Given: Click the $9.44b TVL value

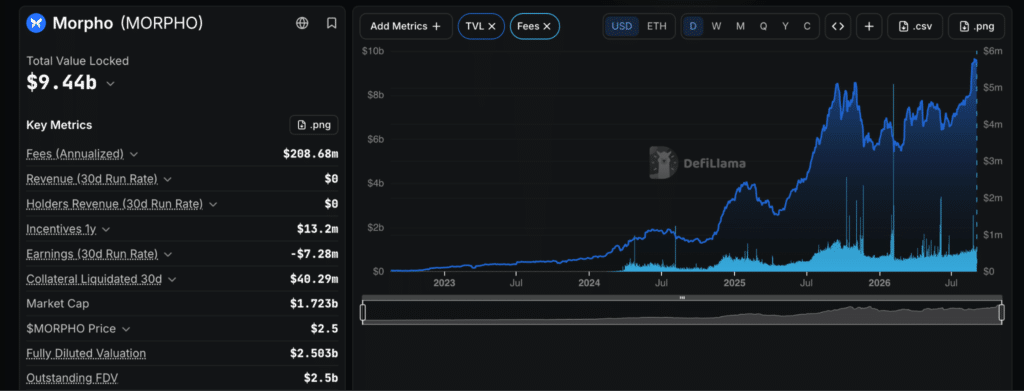Looking at the screenshot, I should pyautogui.click(x=61, y=83).
